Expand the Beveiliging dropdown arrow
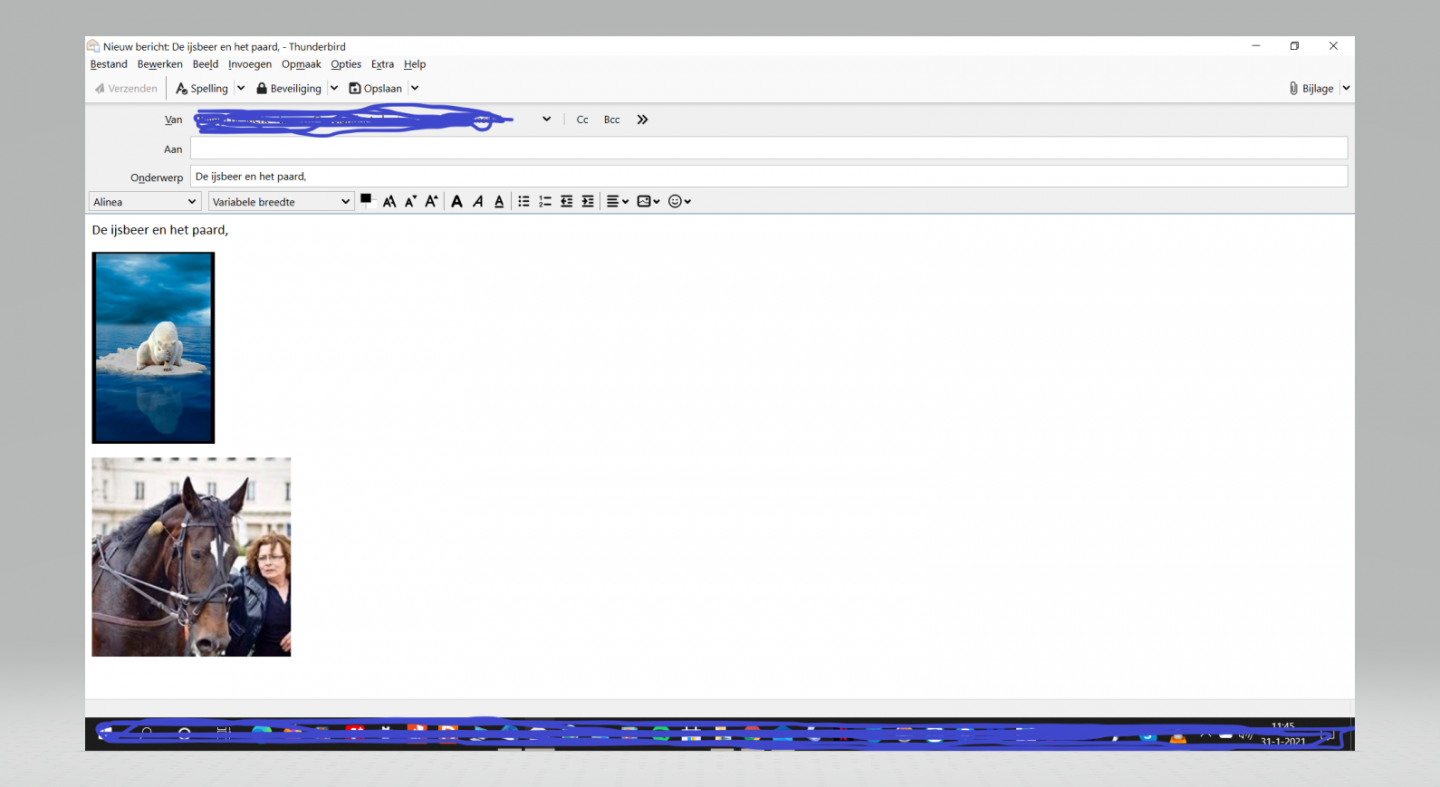 click(x=334, y=88)
